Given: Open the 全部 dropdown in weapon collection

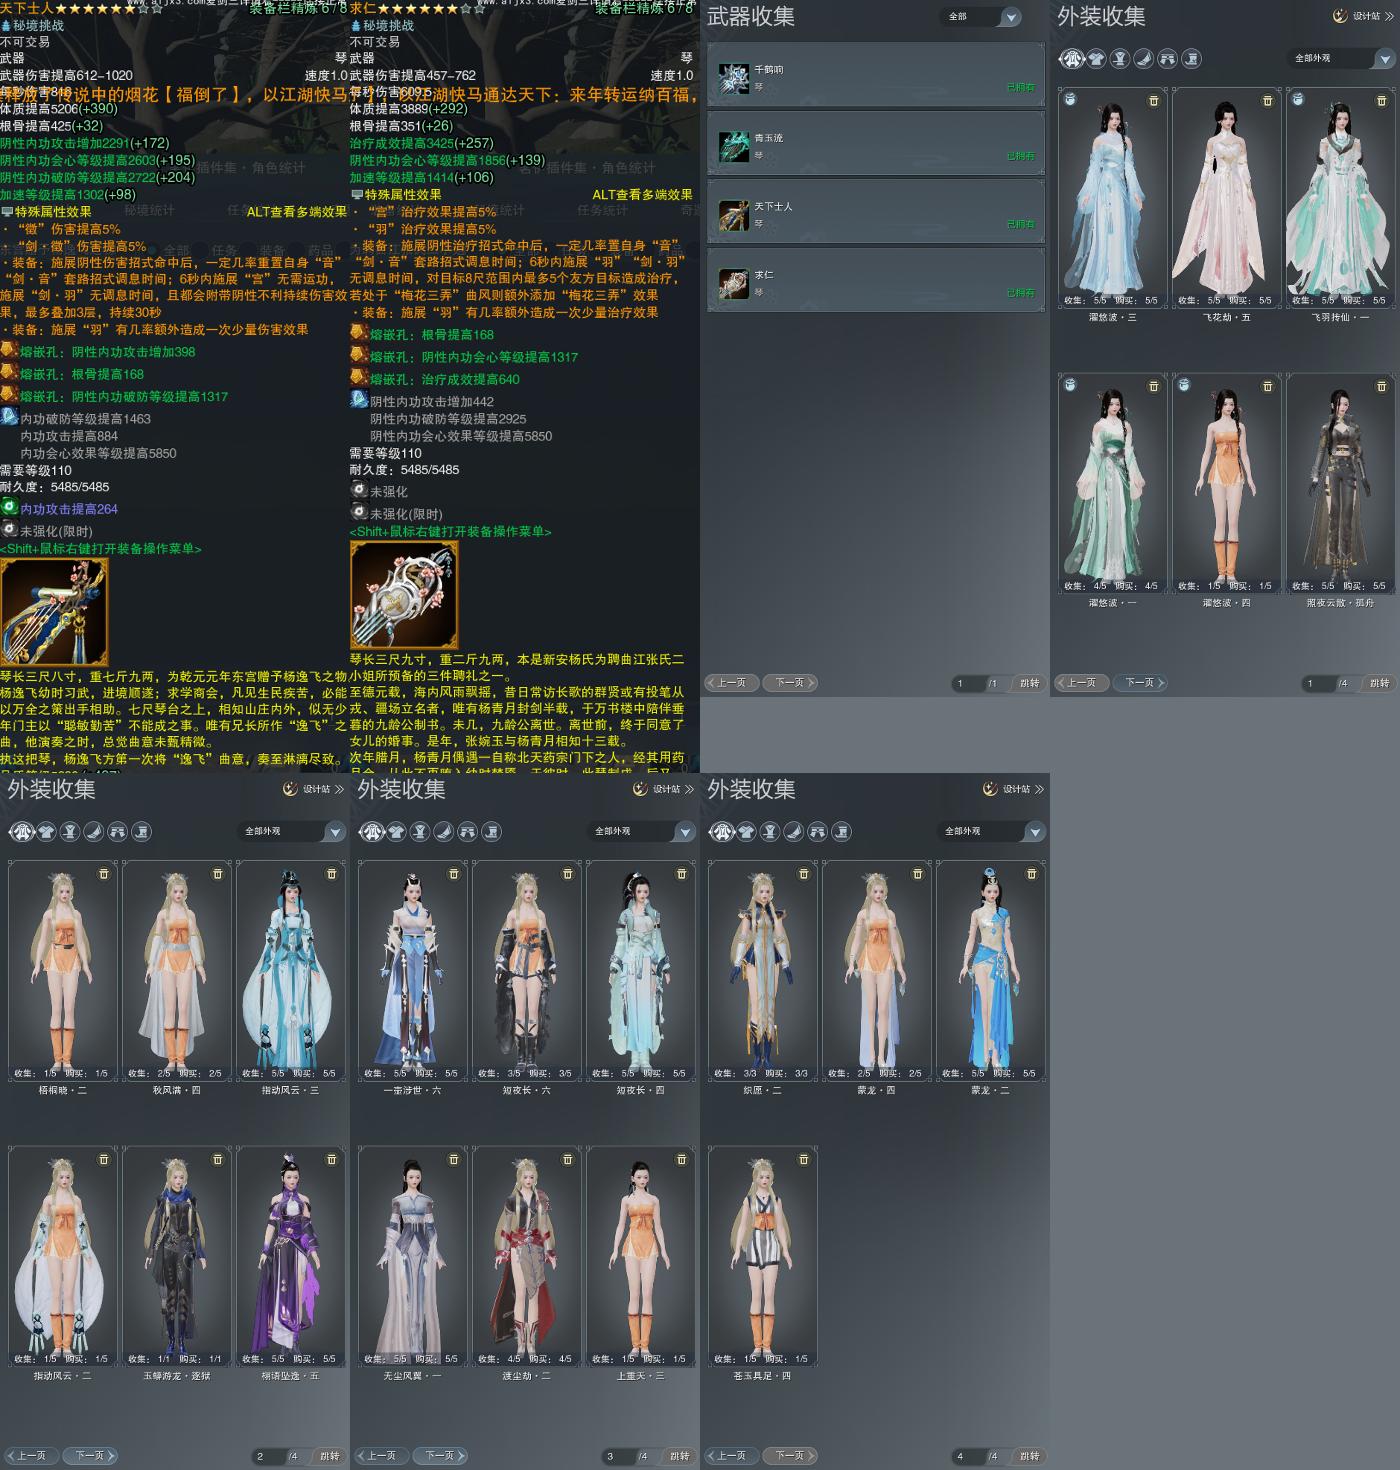Looking at the screenshot, I should tap(981, 17).
